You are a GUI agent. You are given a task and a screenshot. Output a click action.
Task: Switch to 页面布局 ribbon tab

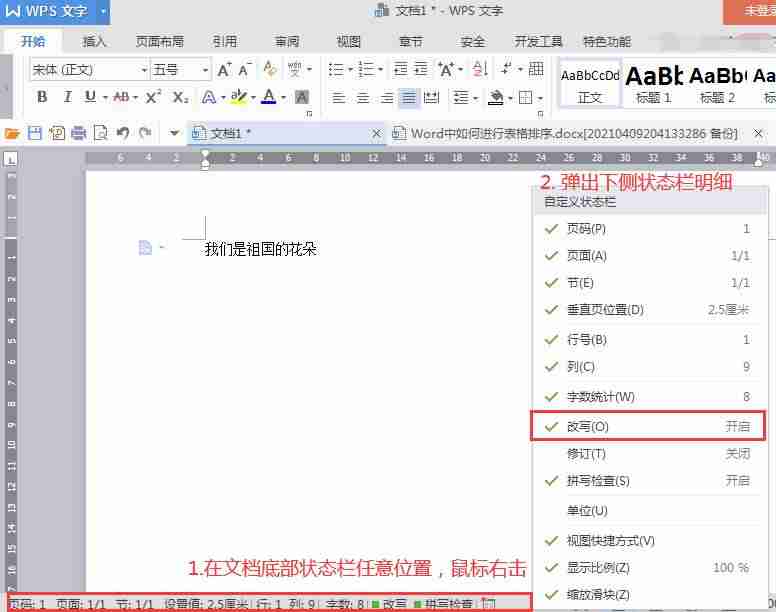point(160,42)
